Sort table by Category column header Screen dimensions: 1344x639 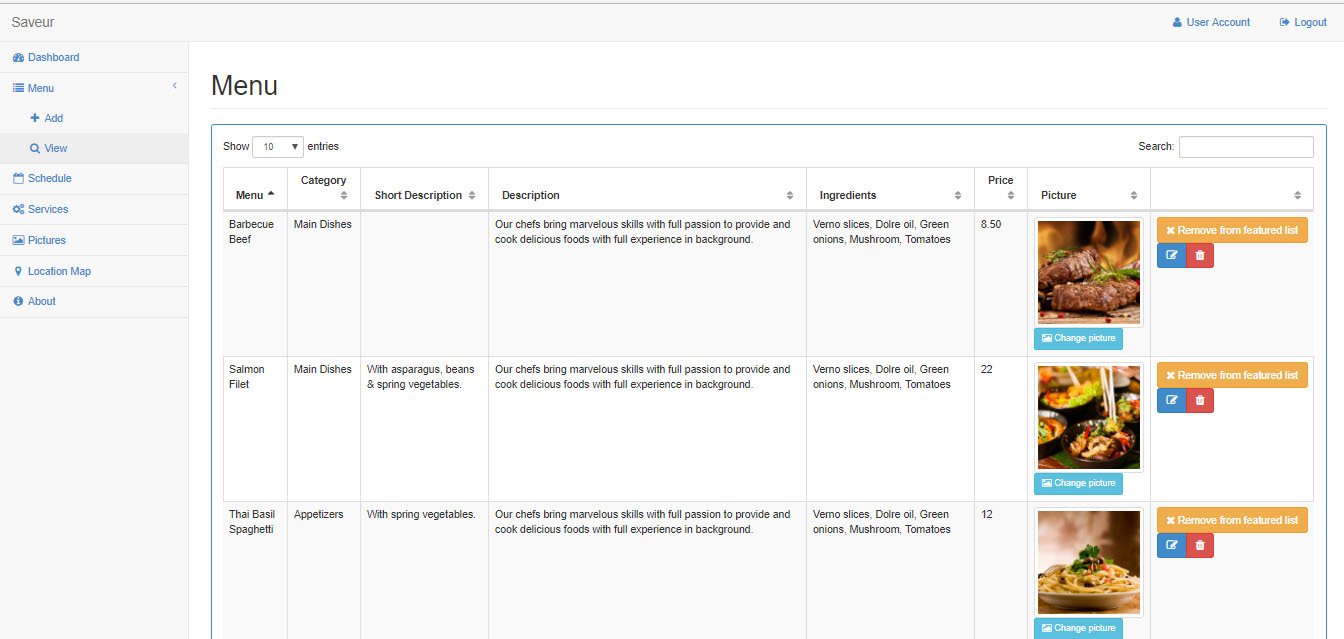click(x=323, y=188)
